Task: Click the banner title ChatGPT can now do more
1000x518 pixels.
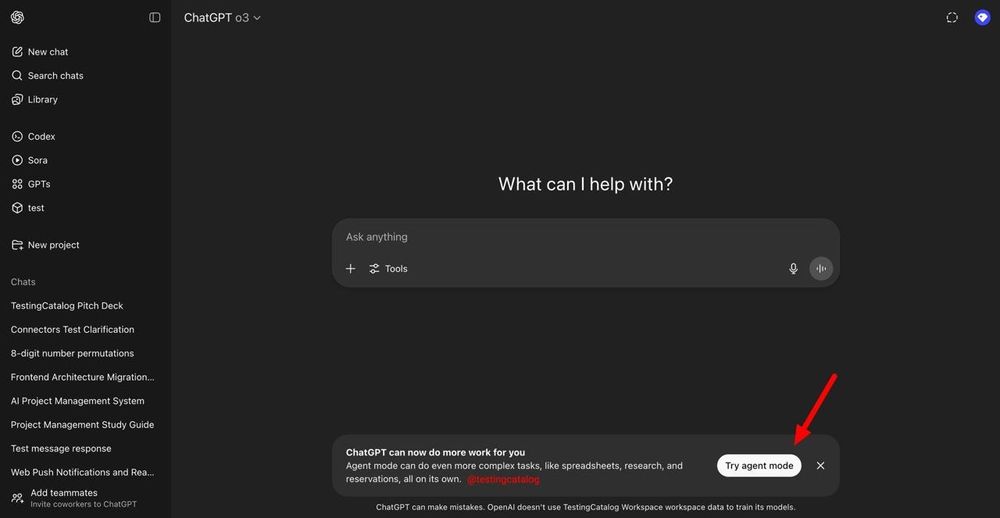Action: pyautogui.click(x=436, y=452)
